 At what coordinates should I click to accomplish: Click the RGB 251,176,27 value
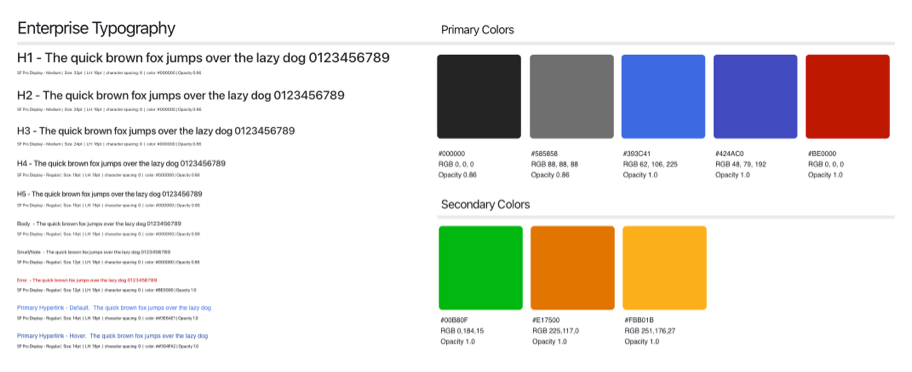[650, 331]
